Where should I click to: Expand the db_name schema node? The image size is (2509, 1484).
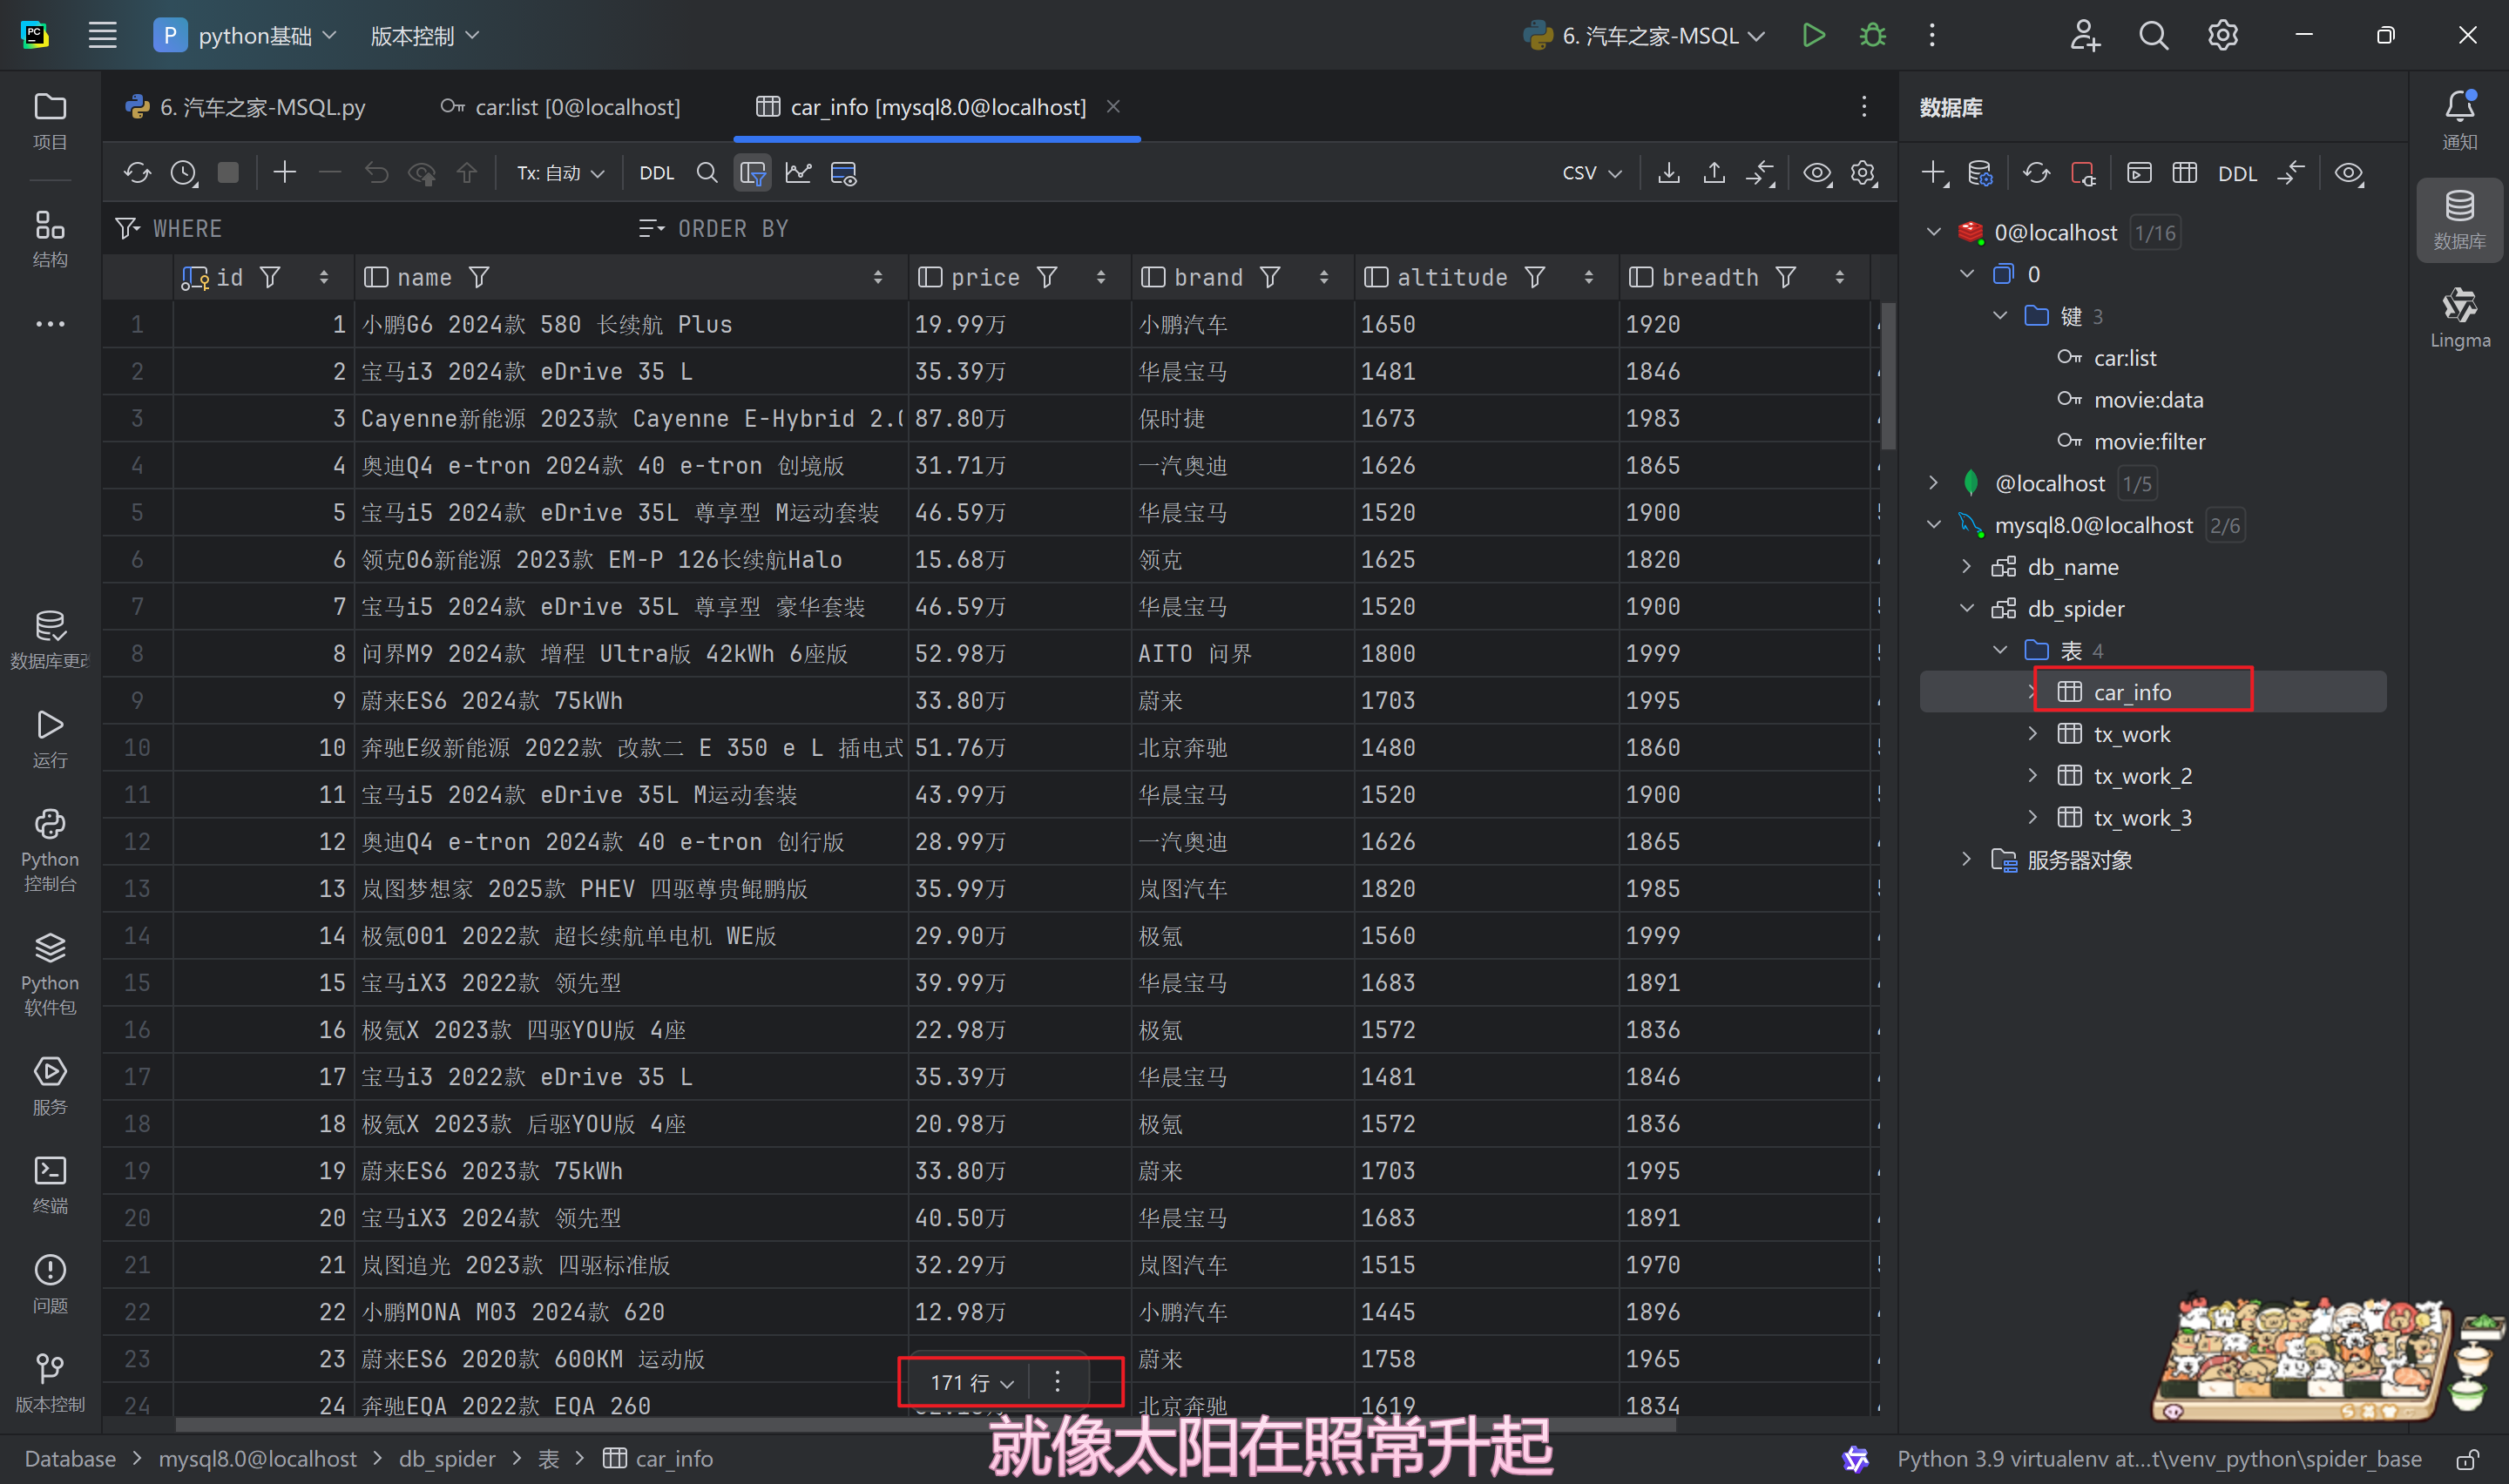click(x=1966, y=567)
